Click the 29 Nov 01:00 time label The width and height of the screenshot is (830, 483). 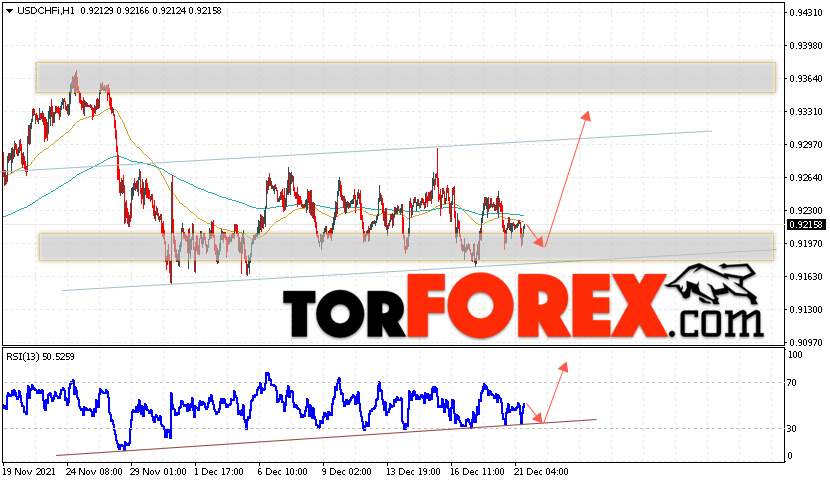click(x=158, y=471)
